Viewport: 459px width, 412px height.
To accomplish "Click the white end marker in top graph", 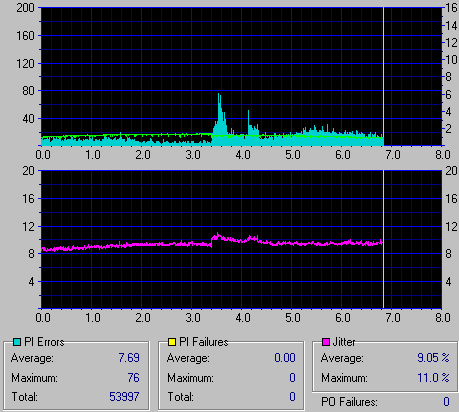I will [383, 76].
